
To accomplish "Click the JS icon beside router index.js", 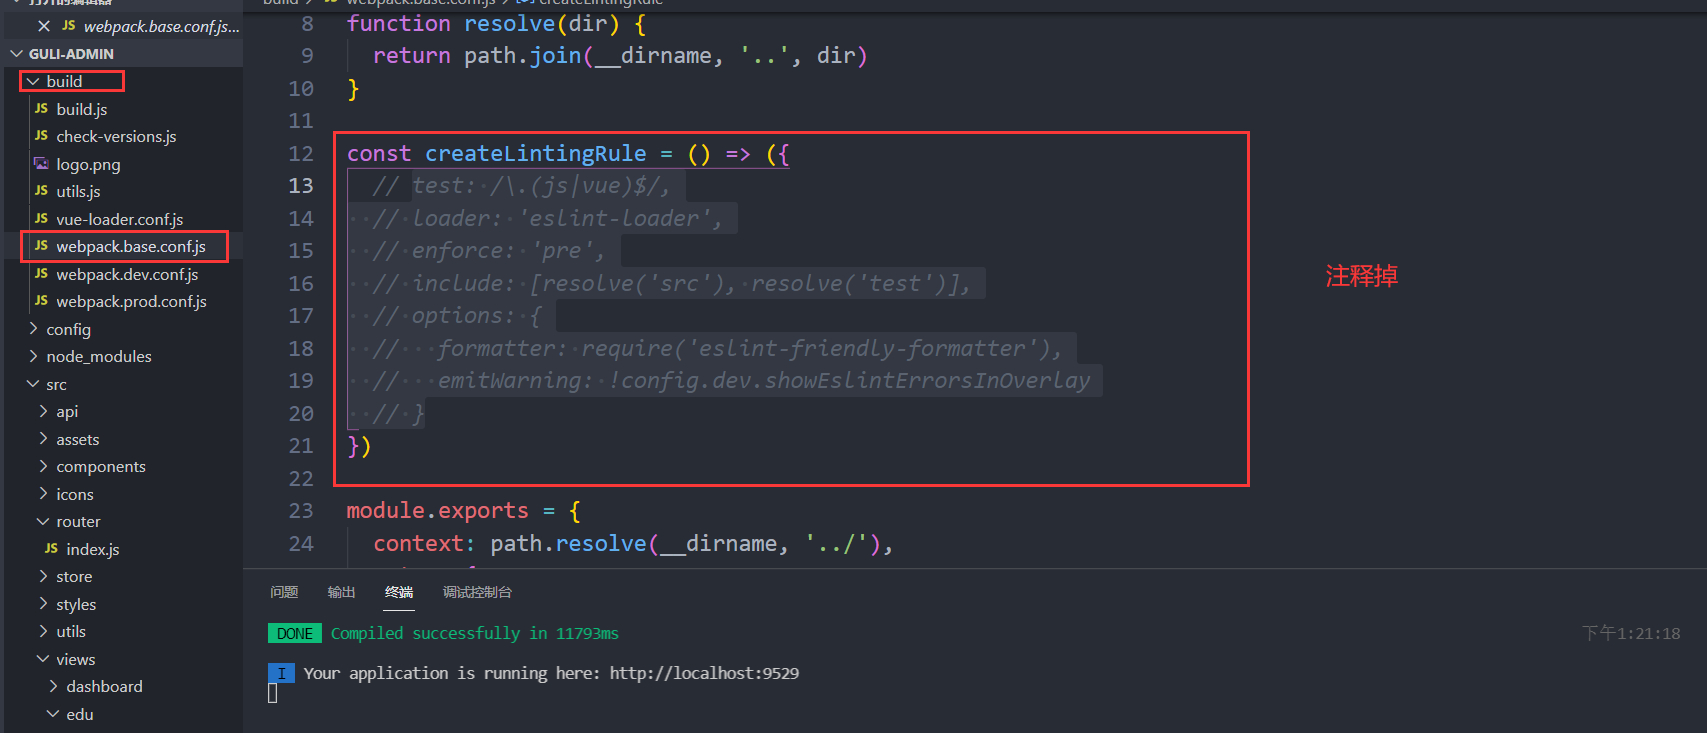I will tap(51, 548).
